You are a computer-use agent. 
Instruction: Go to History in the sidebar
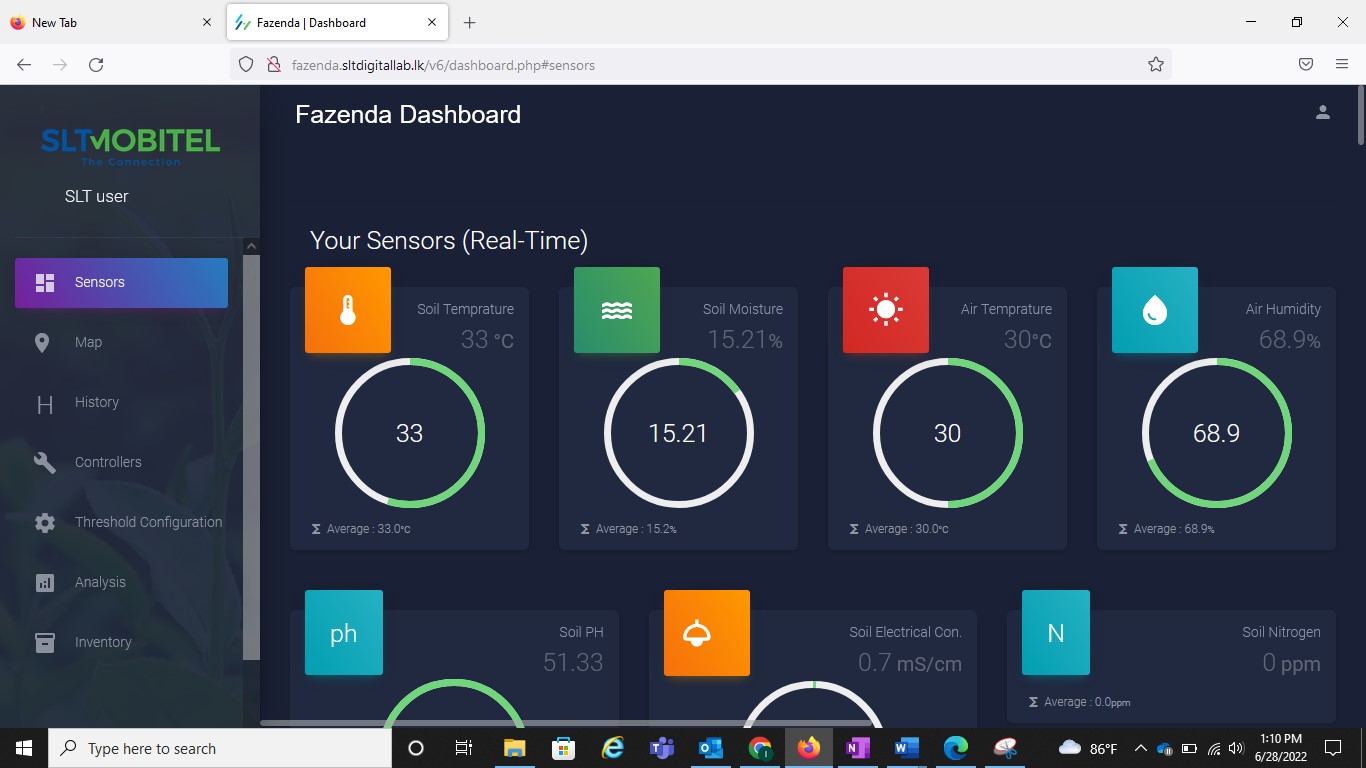coord(96,403)
